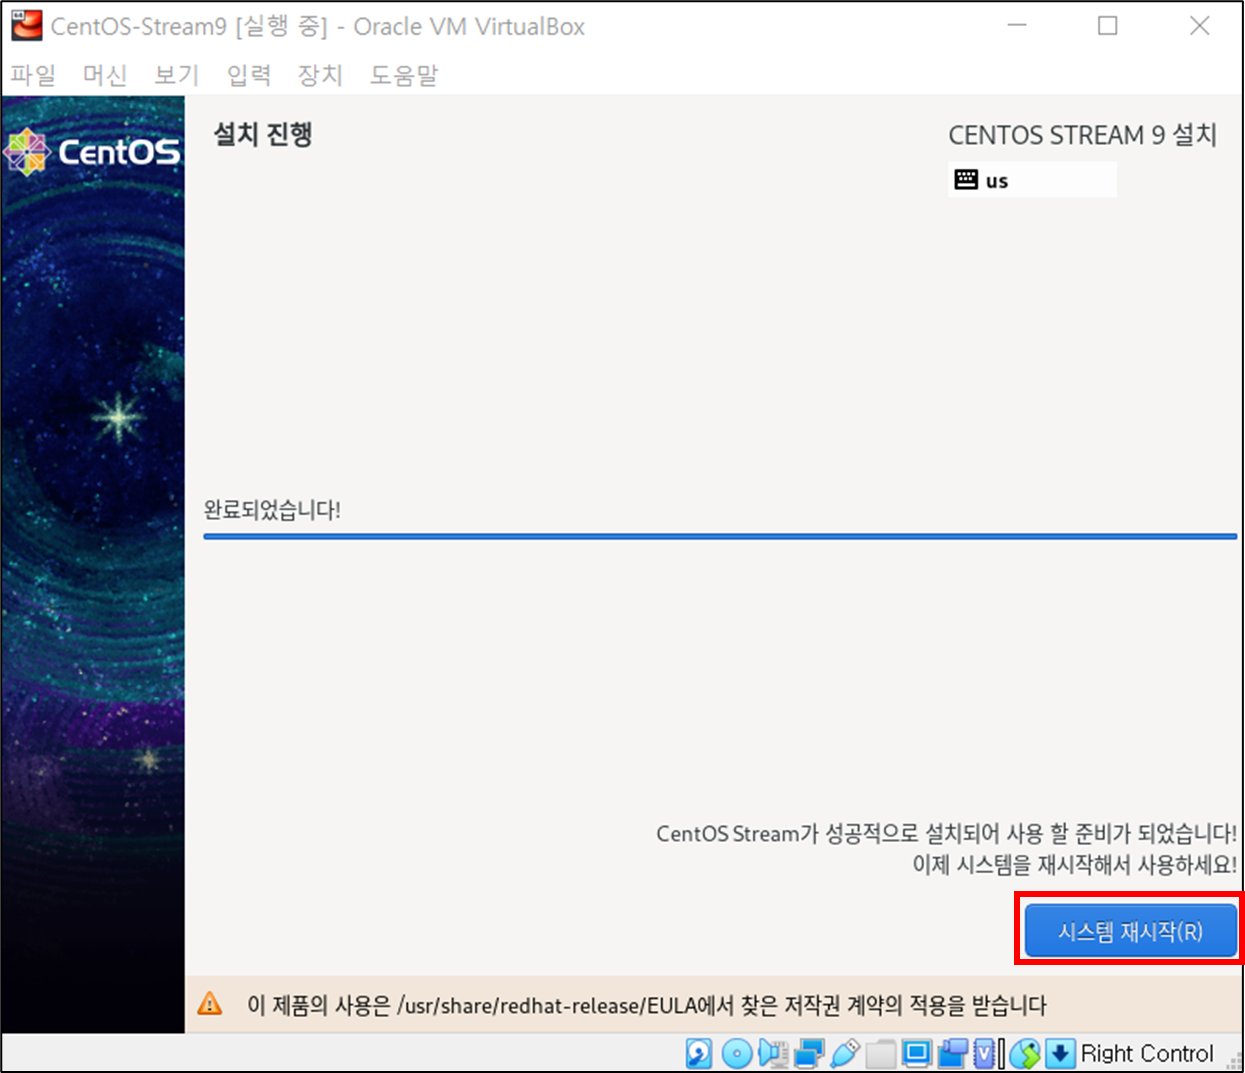
Task: Click the CentOS Stream가 성공적으로 설치되어 message
Action: (946, 833)
